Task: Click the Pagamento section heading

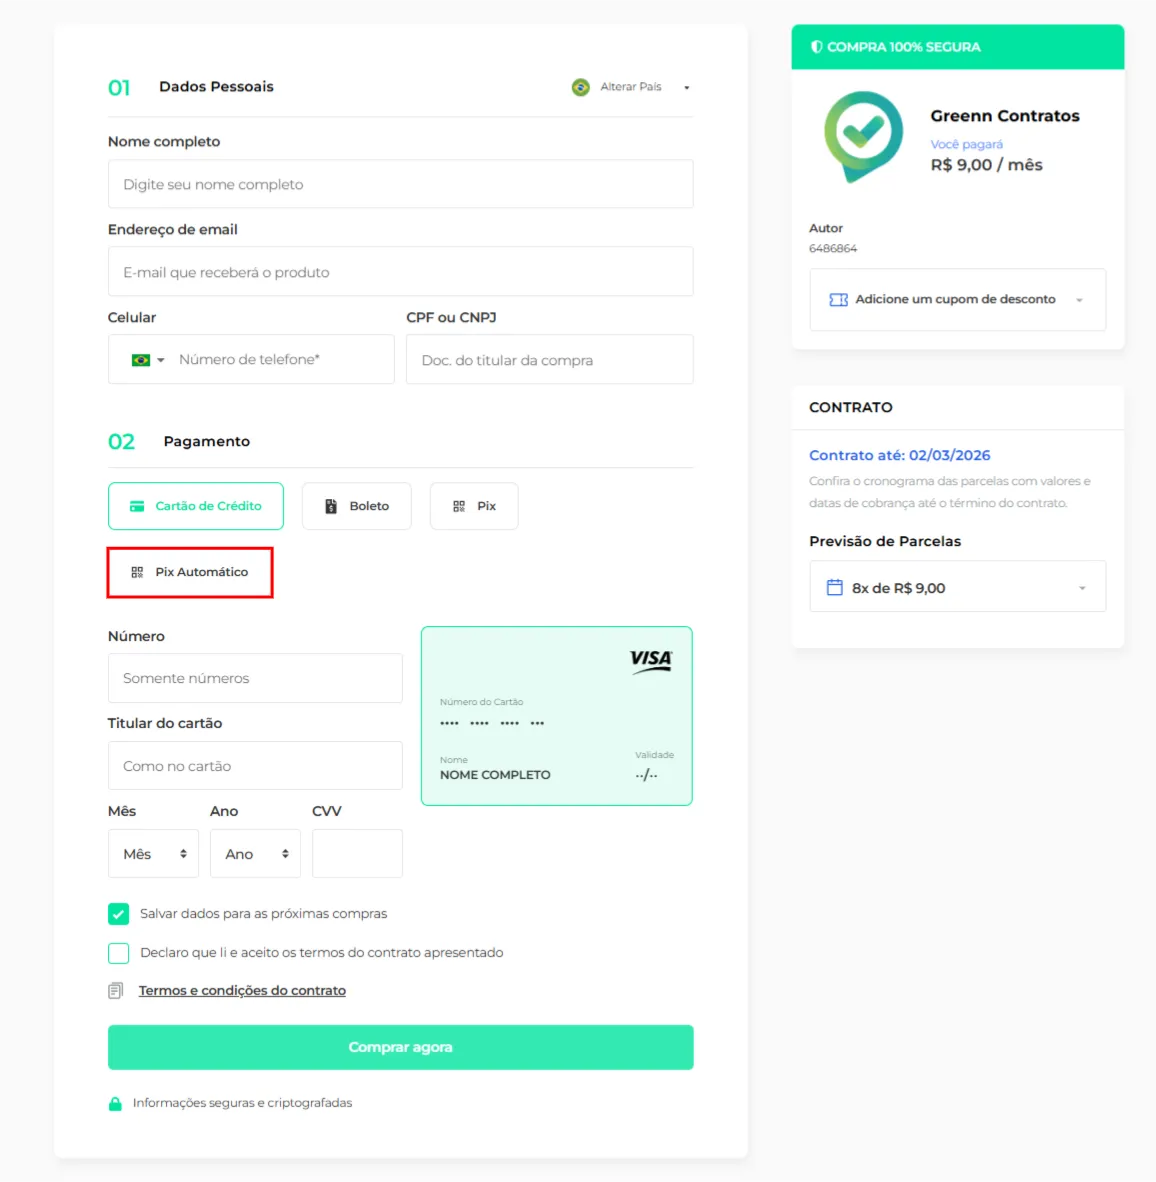Action: point(206,441)
